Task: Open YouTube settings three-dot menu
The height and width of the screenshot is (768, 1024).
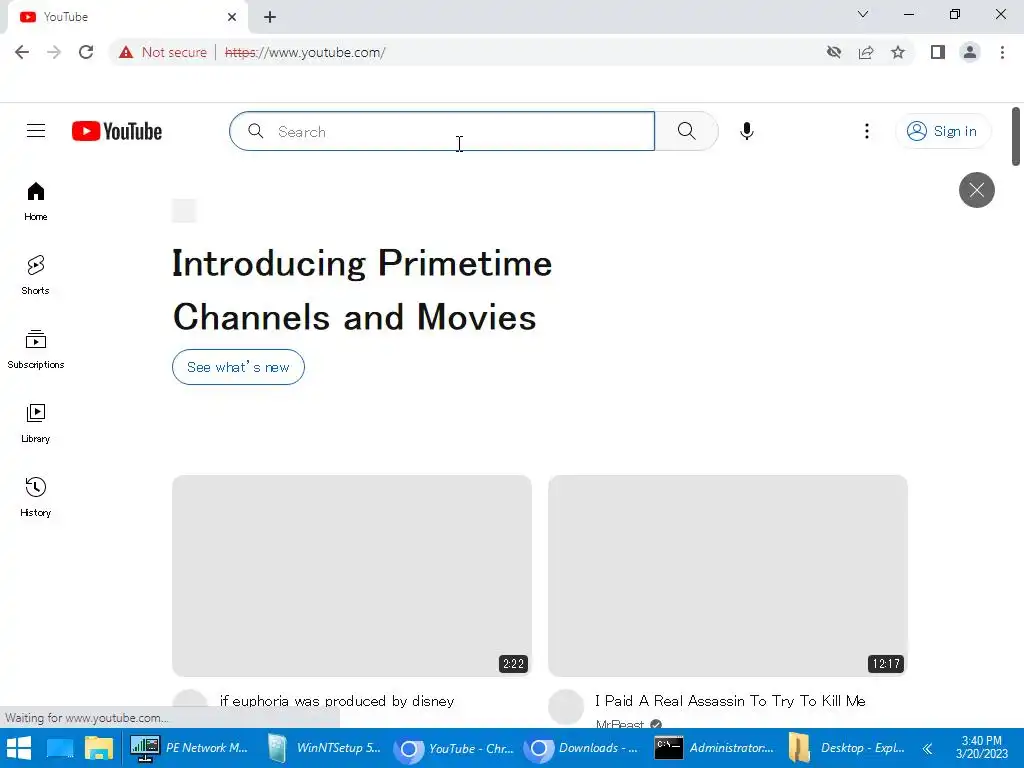Action: point(867,131)
